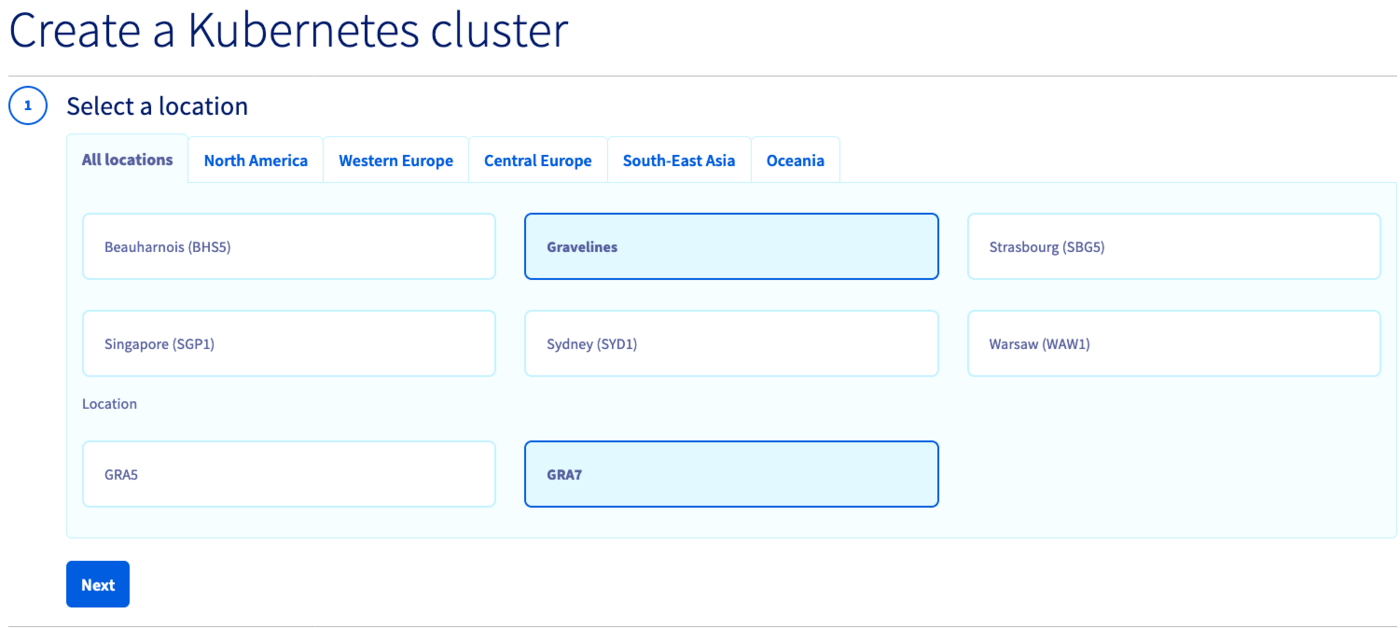Select the GRA5 datacenter option

click(x=288, y=475)
